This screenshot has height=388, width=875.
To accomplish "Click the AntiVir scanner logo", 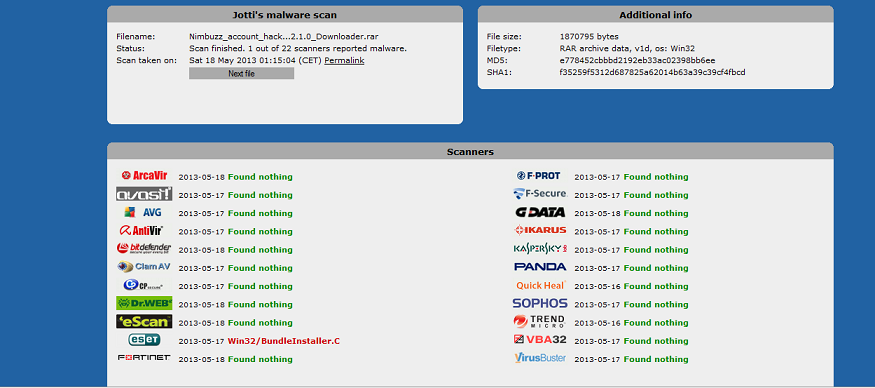I will pyautogui.click(x=142, y=230).
